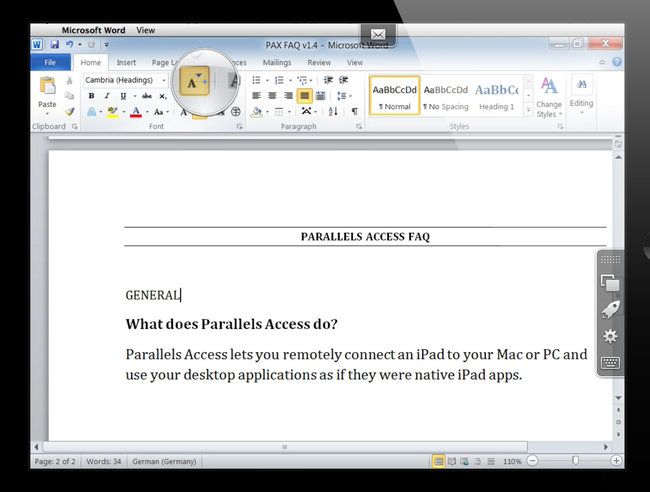The height and width of the screenshot is (492, 650).
Task: Click the Save icon in quick access toolbar
Action: pyautogui.click(x=54, y=44)
